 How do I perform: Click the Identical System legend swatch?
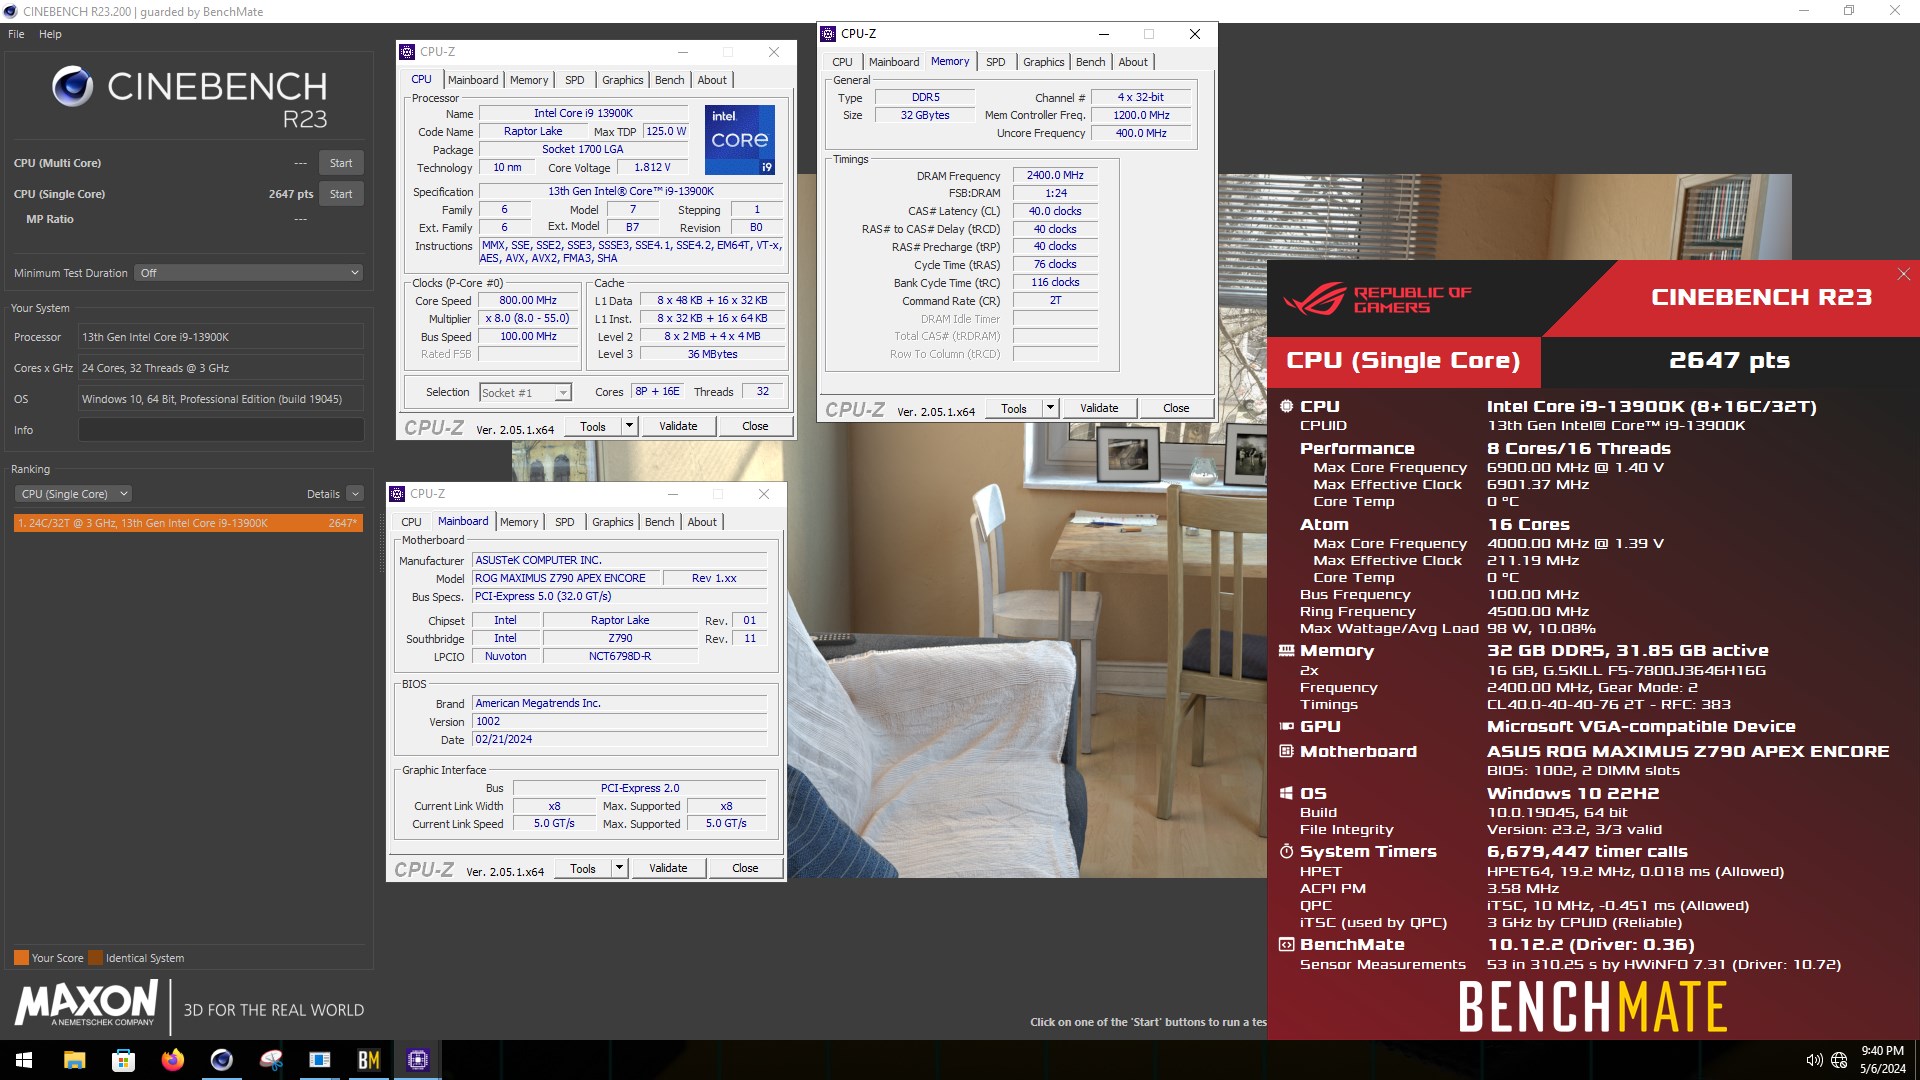pyautogui.click(x=95, y=958)
